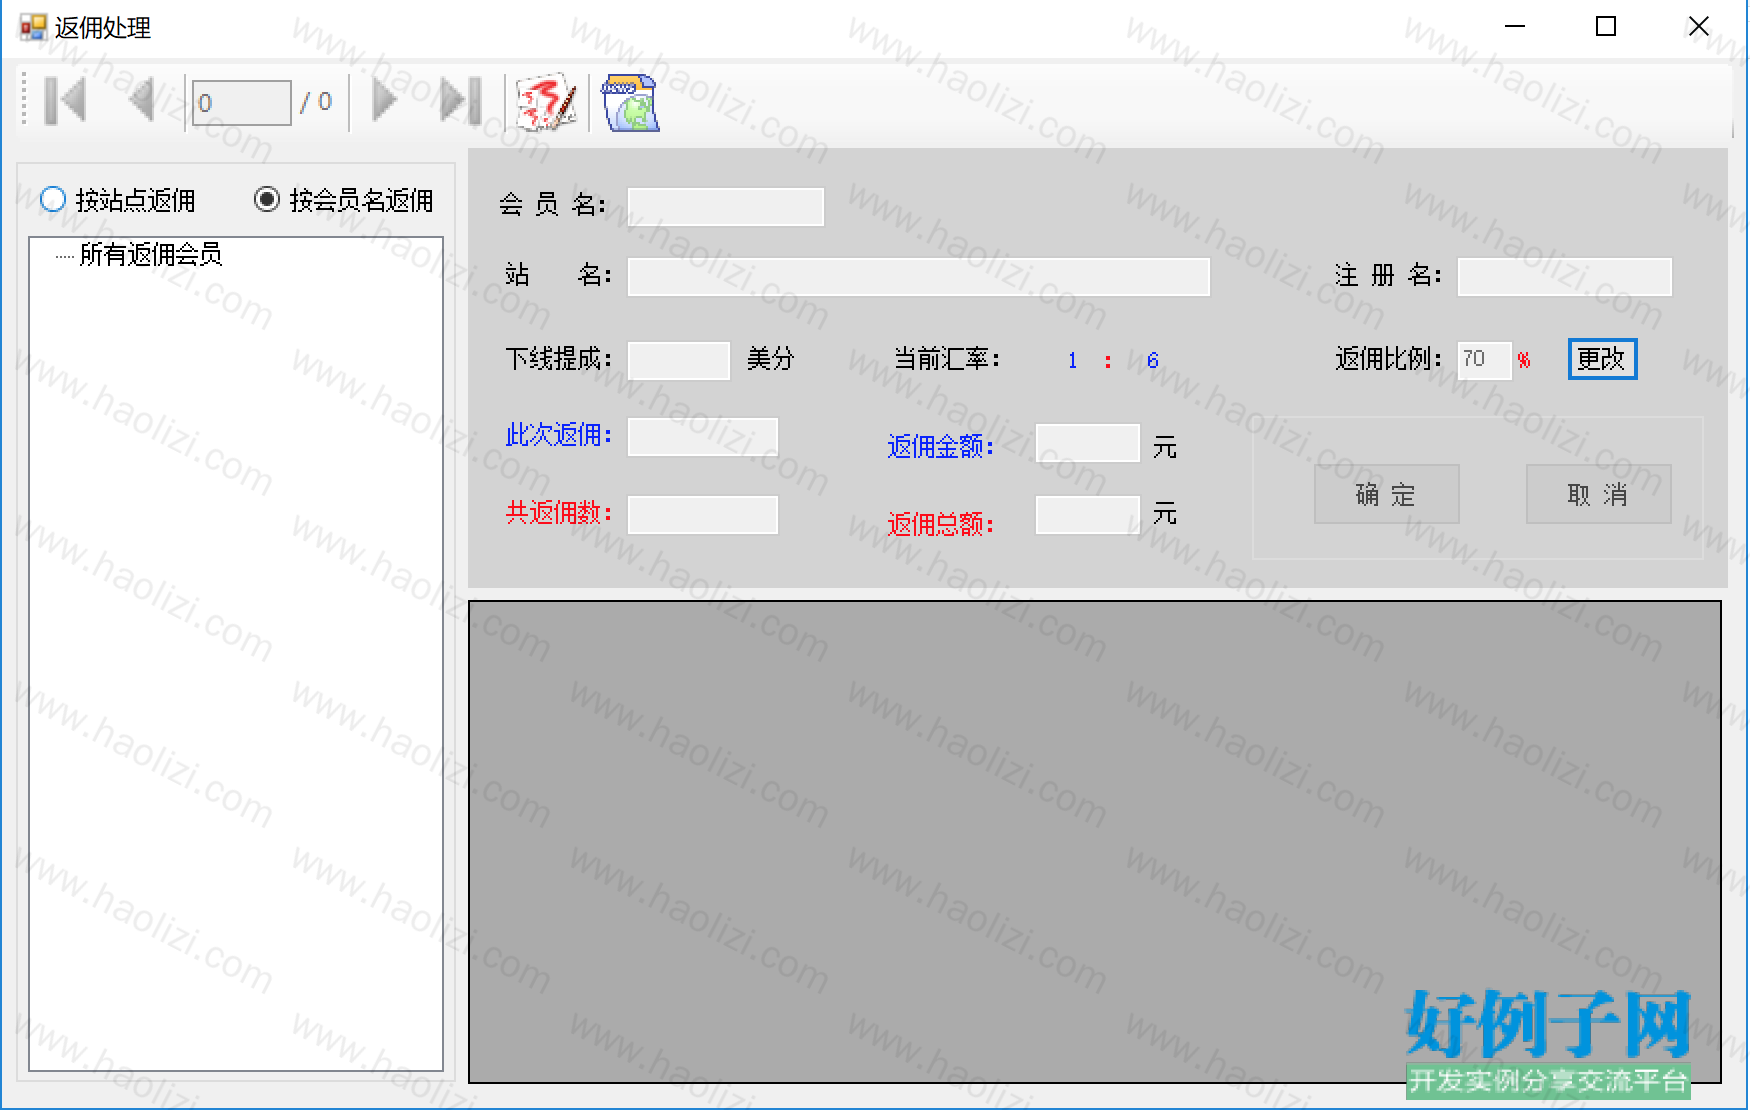Click the 取消 cancel button
Viewport: 1750px width, 1110px height.
[x=1598, y=494]
